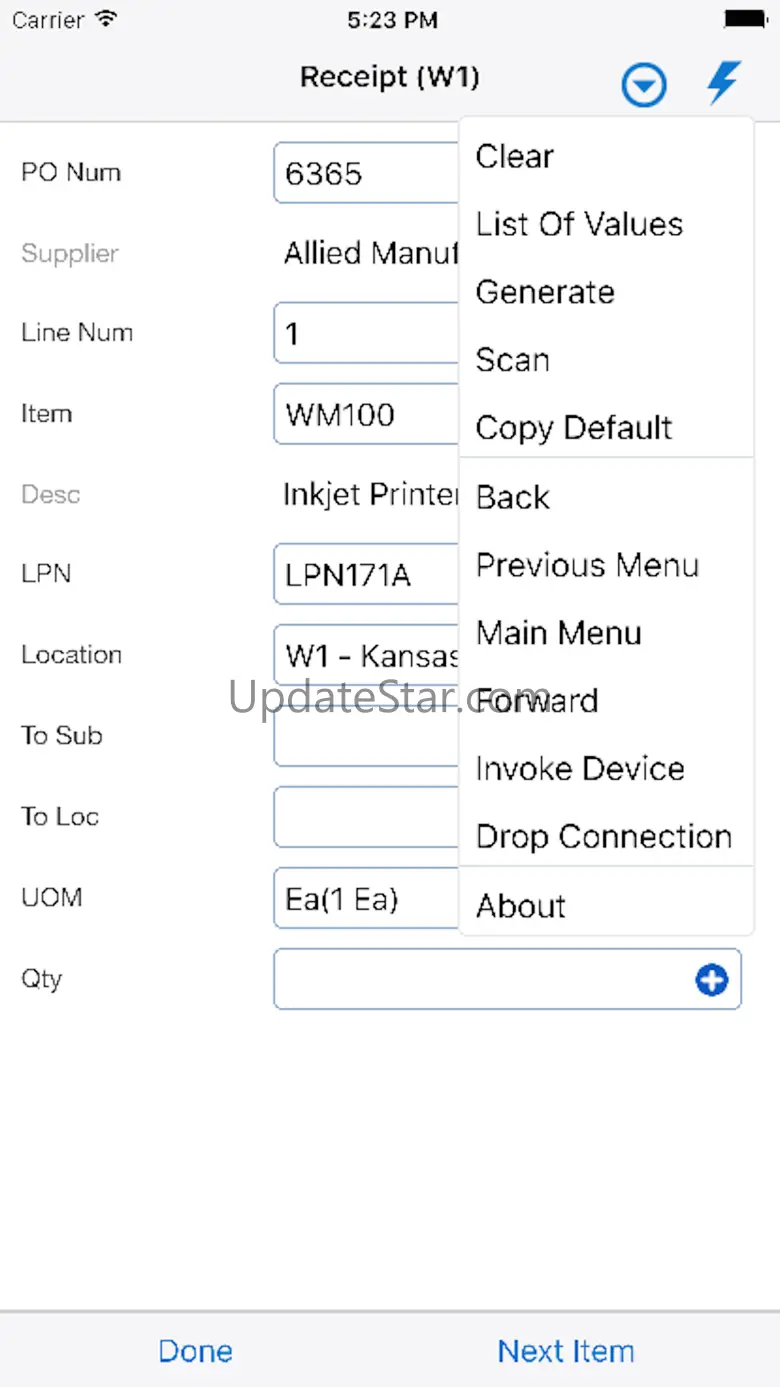The image size is (780, 1387).
Task: Tap Back in the menu
Action: tap(513, 497)
